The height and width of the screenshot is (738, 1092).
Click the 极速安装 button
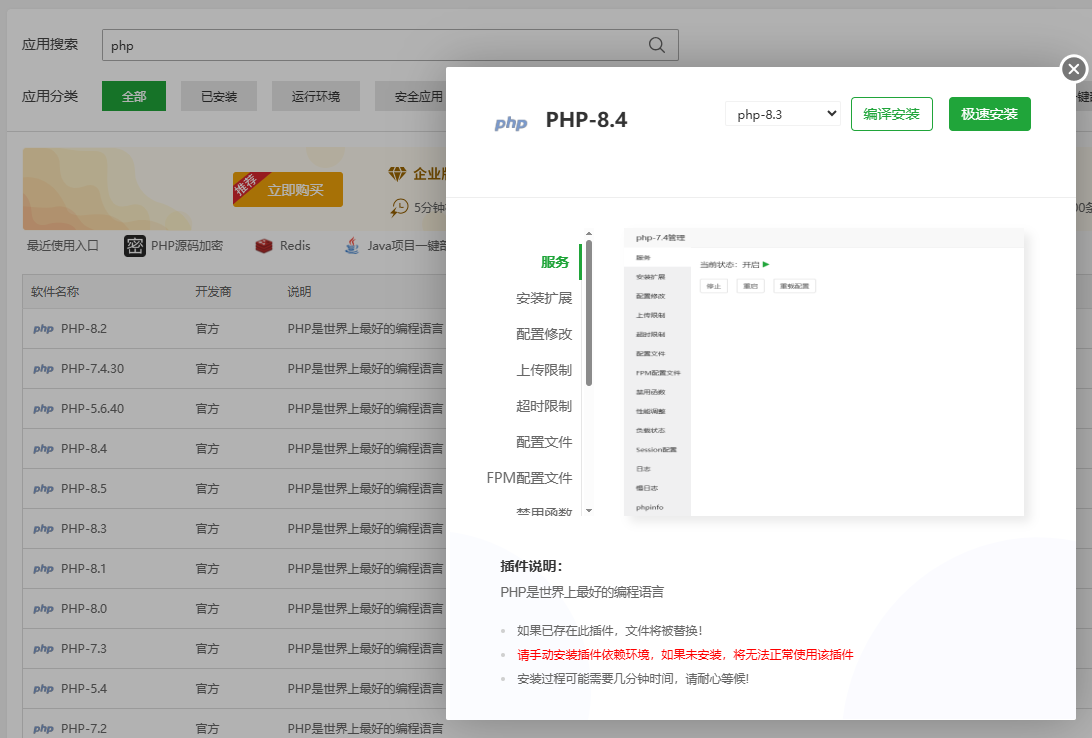(989, 114)
